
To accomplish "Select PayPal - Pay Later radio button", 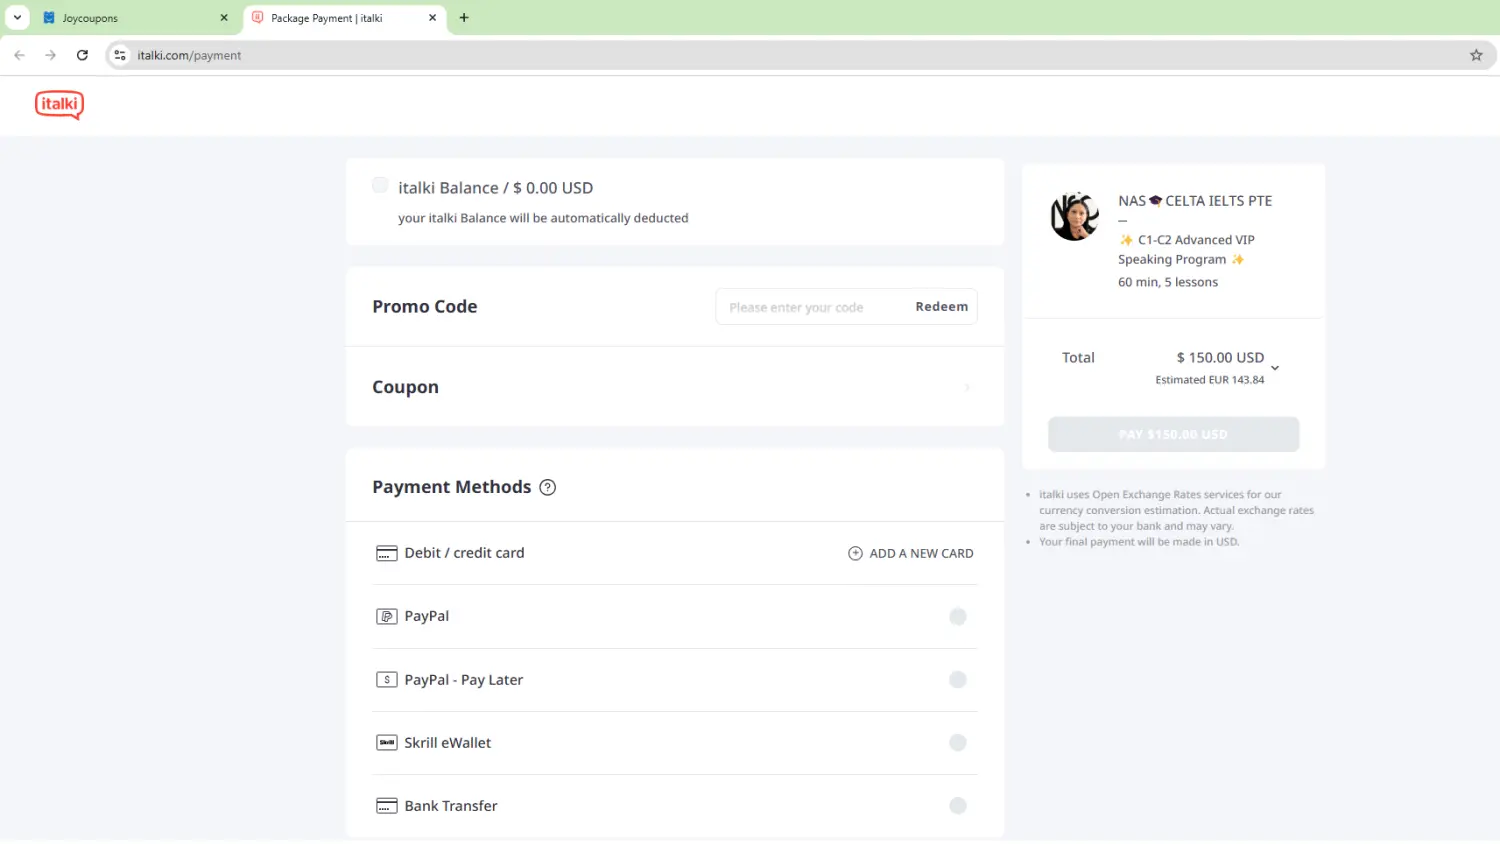I will tap(957, 680).
